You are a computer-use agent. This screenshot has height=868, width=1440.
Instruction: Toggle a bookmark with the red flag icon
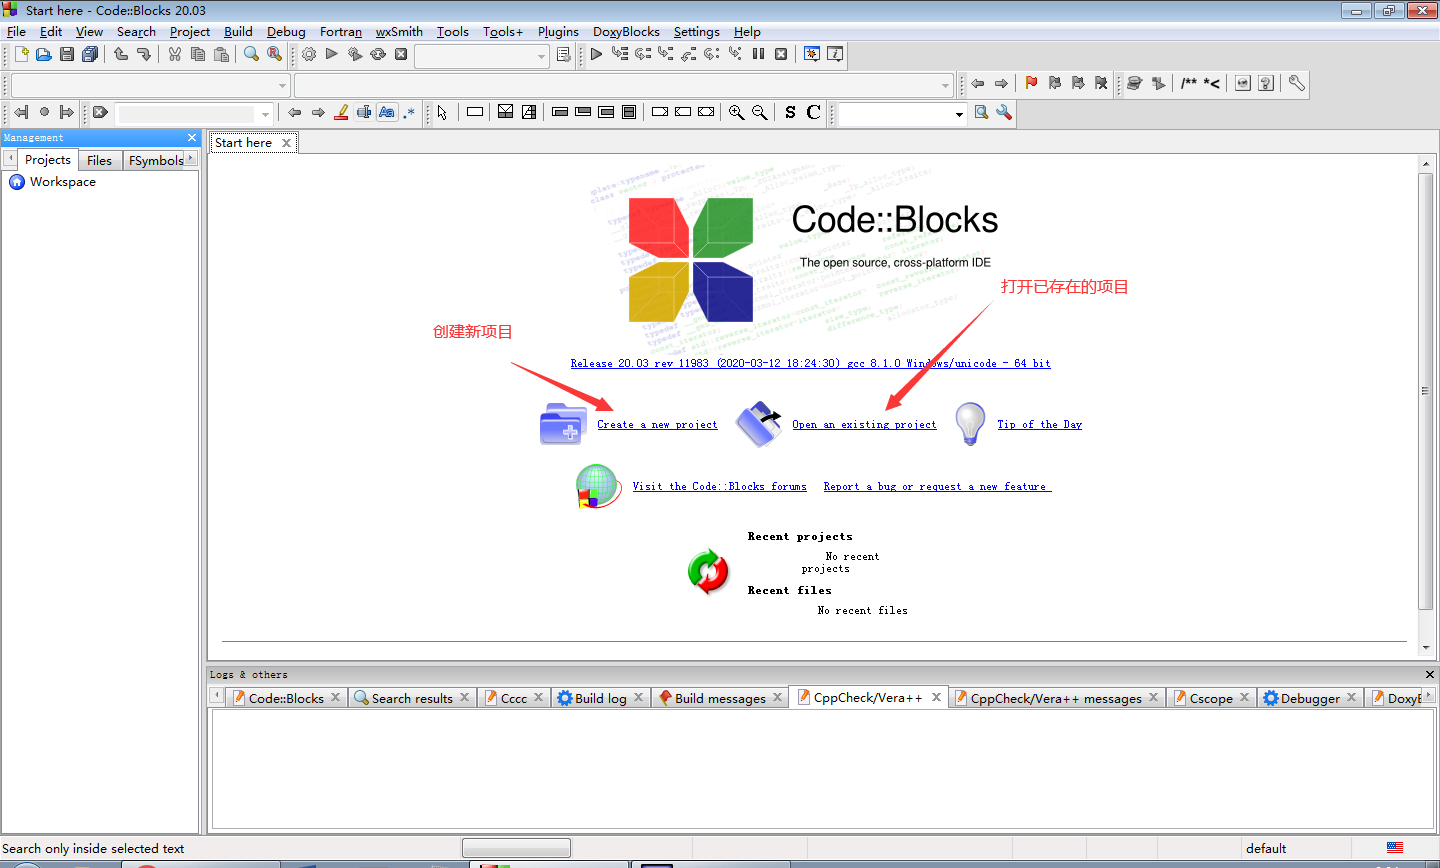coord(1031,84)
